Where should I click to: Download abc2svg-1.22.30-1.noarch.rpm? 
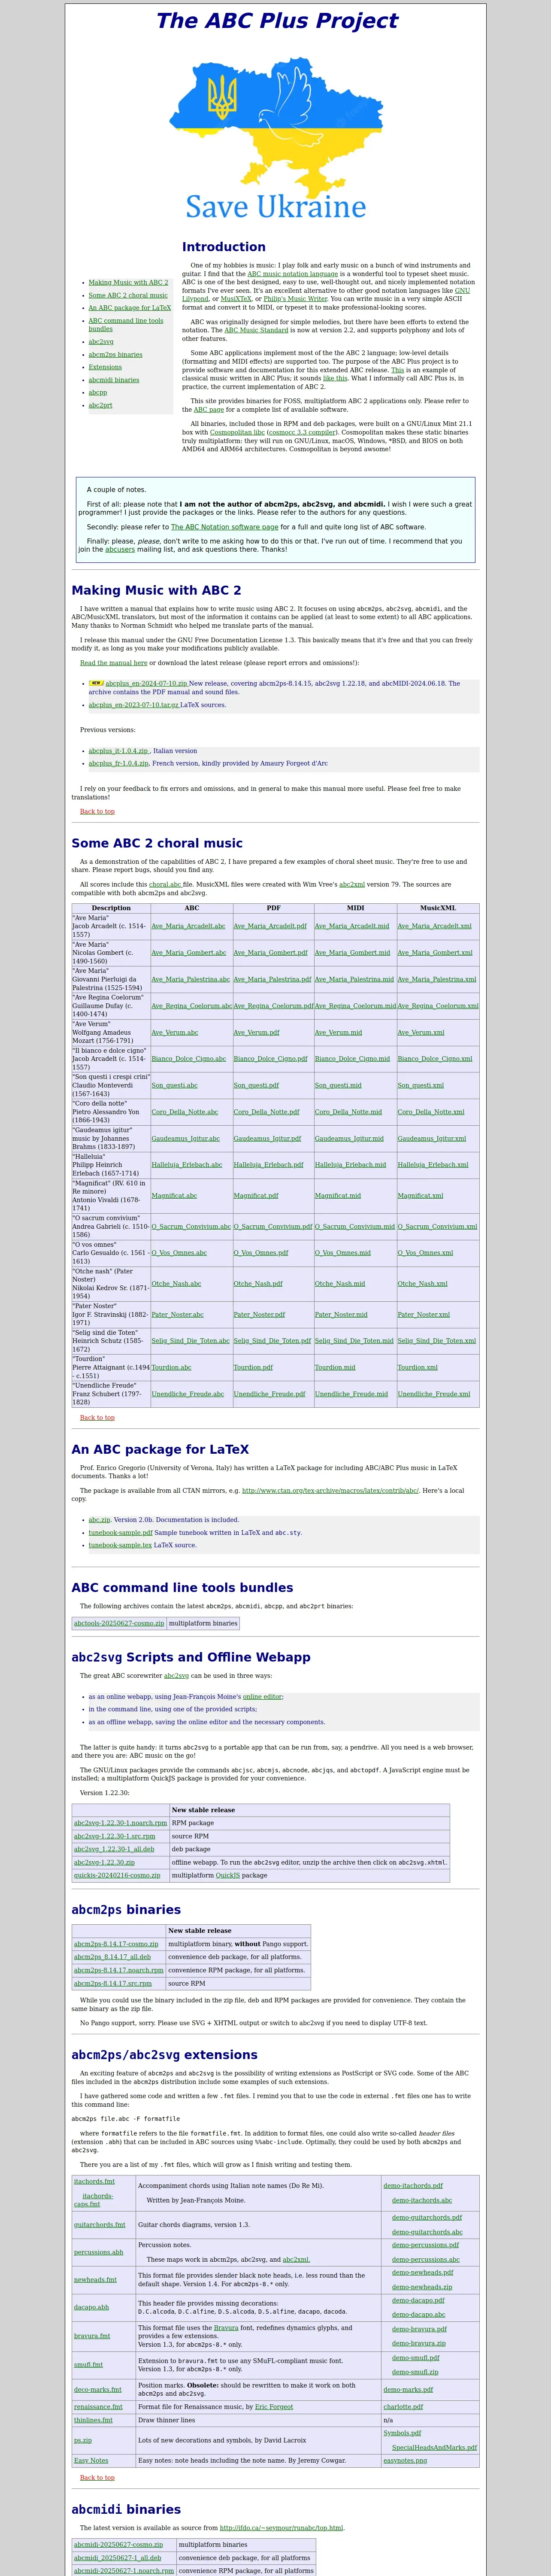(x=120, y=1822)
